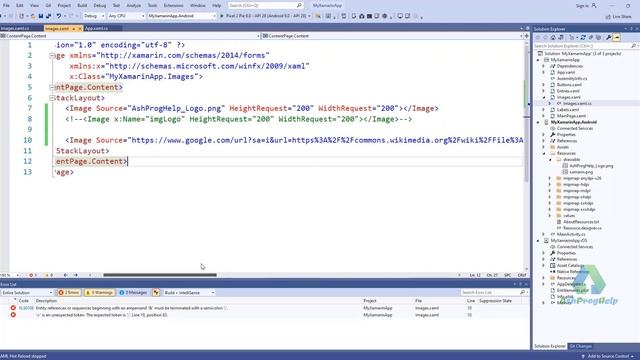This screenshot has height=360, width=640.
Task: Click the Sign in account icon
Action: click(x=594, y=5)
